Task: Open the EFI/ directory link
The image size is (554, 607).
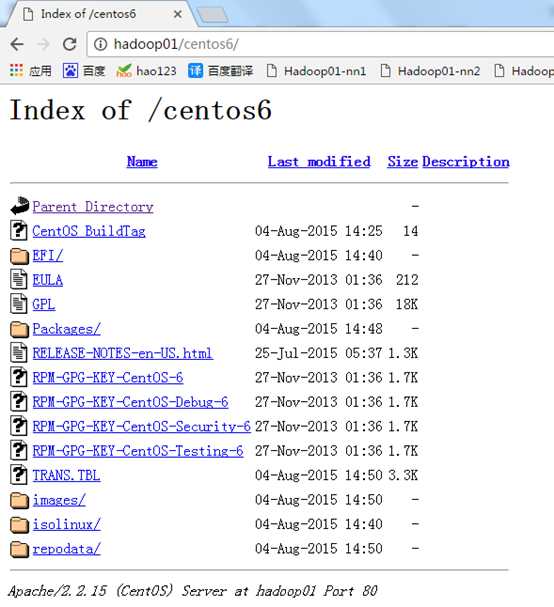Action: click(48, 255)
